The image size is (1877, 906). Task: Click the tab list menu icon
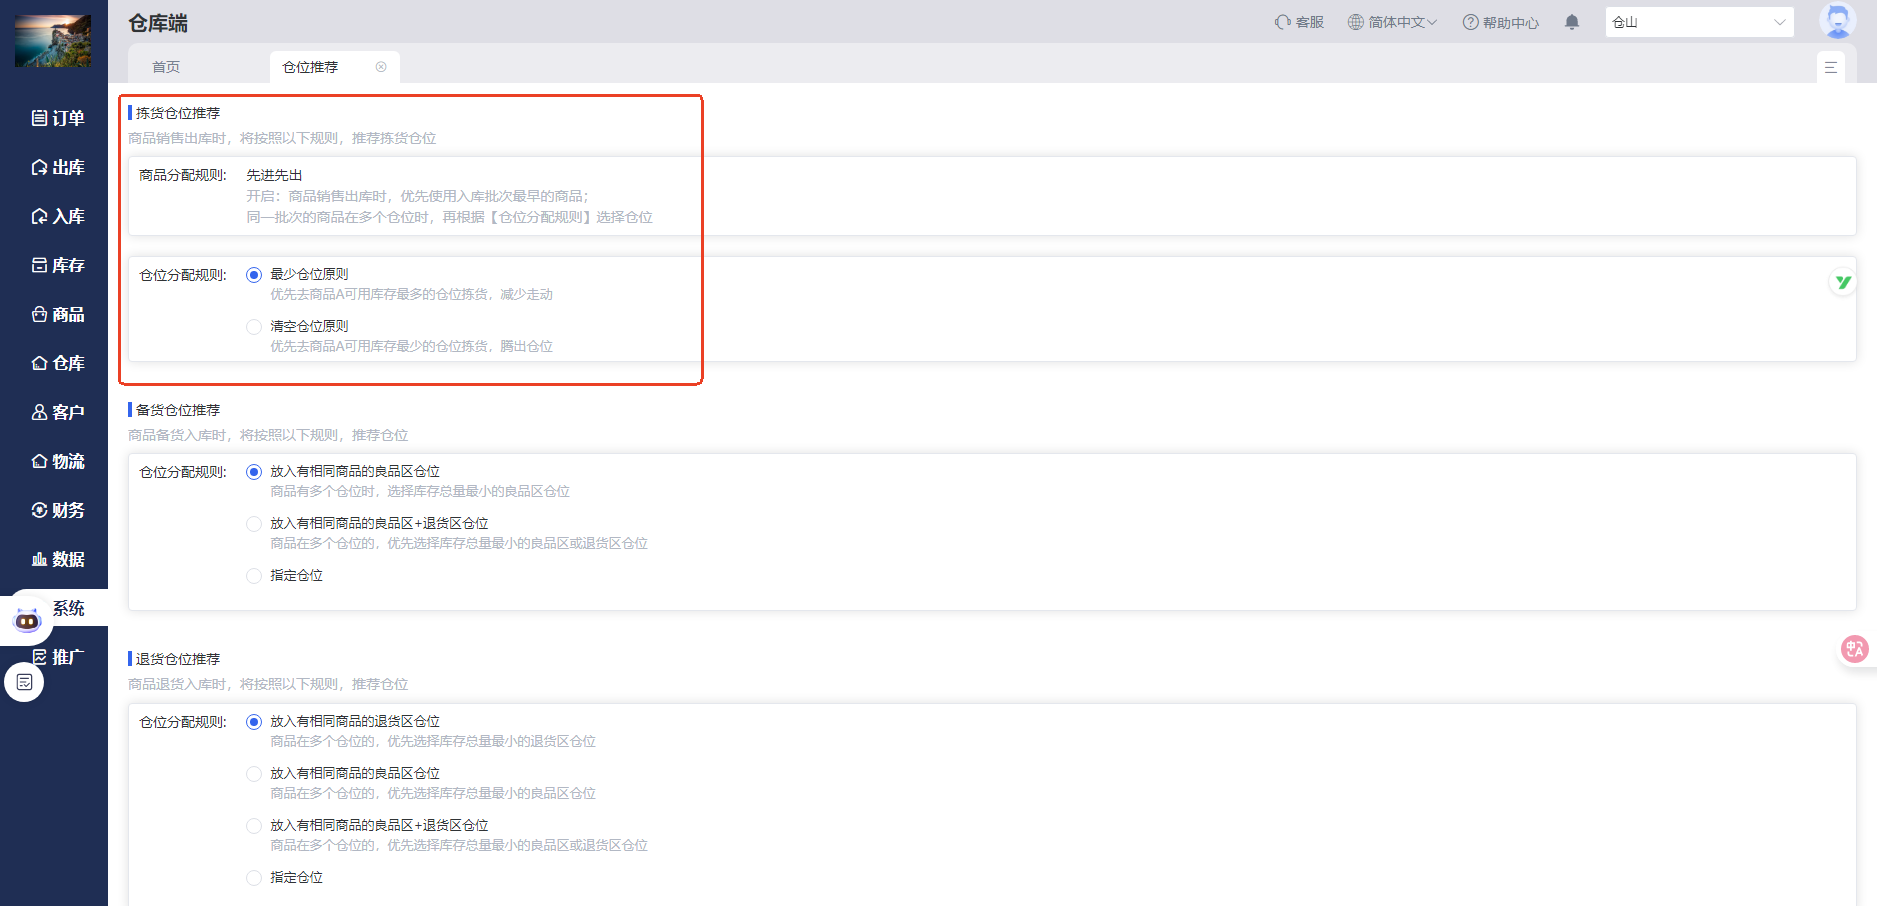click(1830, 67)
